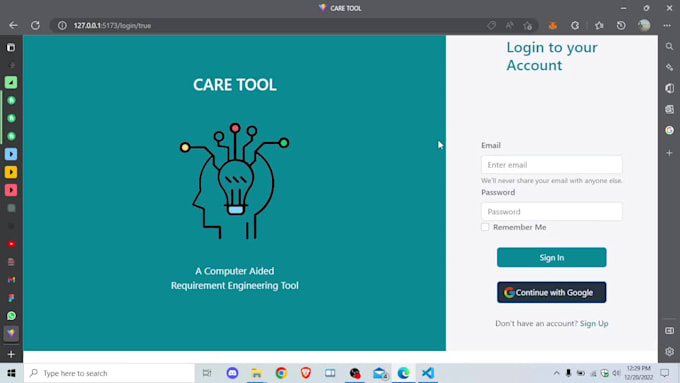This screenshot has height=383, width=680.
Task: Go back using browser back arrow
Action: click(x=13, y=26)
